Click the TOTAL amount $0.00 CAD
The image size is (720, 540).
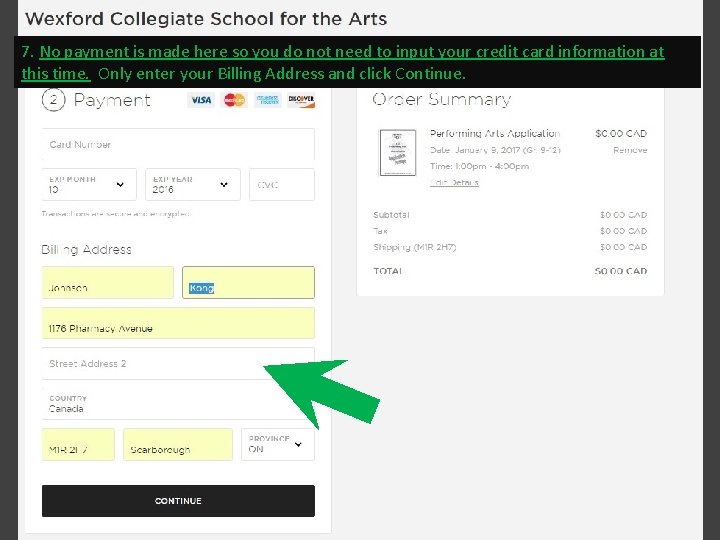(x=621, y=271)
